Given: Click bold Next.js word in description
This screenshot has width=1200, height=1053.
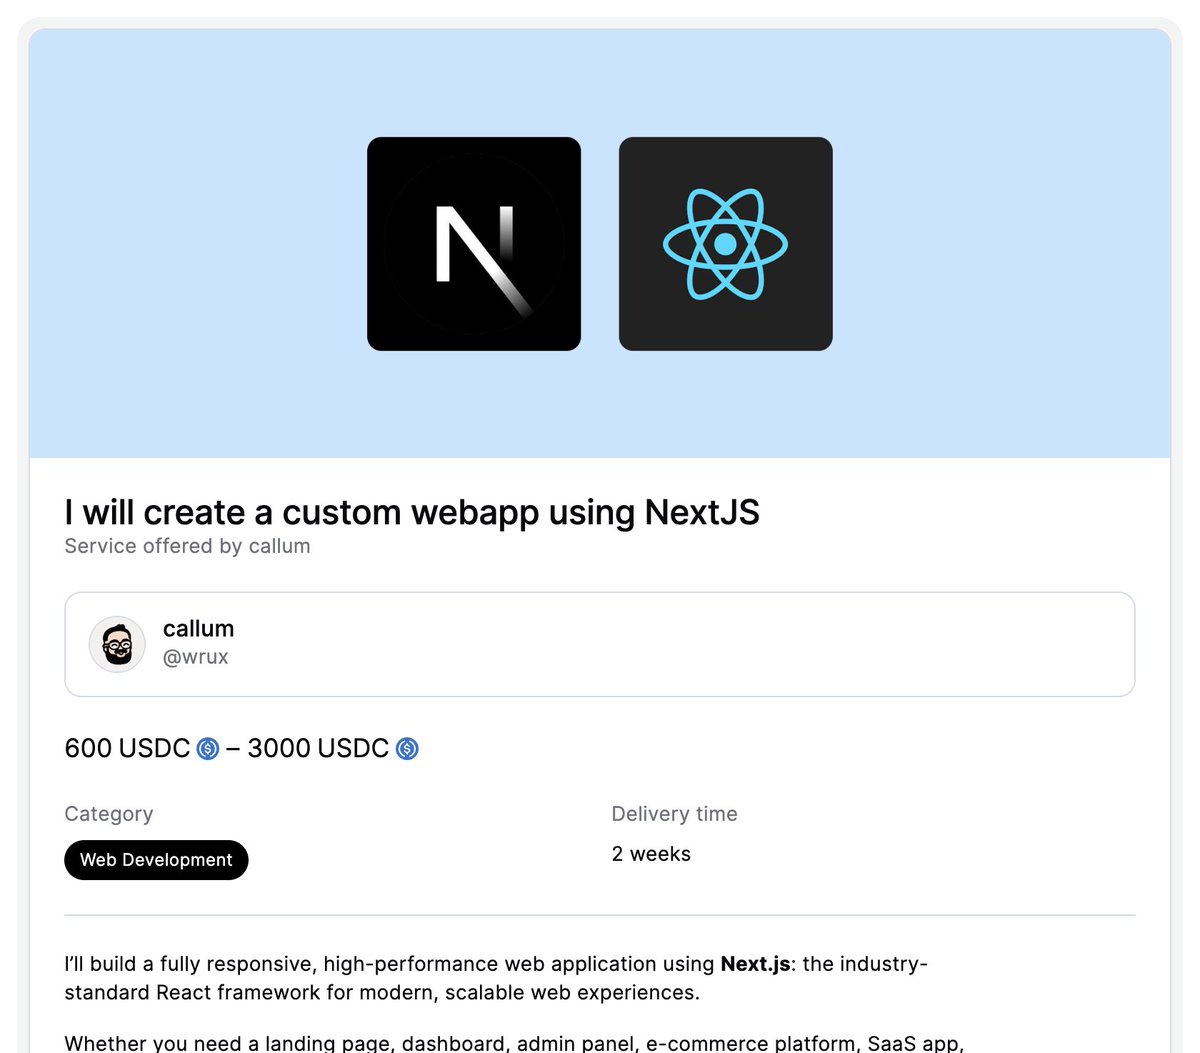Looking at the screenshot, I should point(755,964).
